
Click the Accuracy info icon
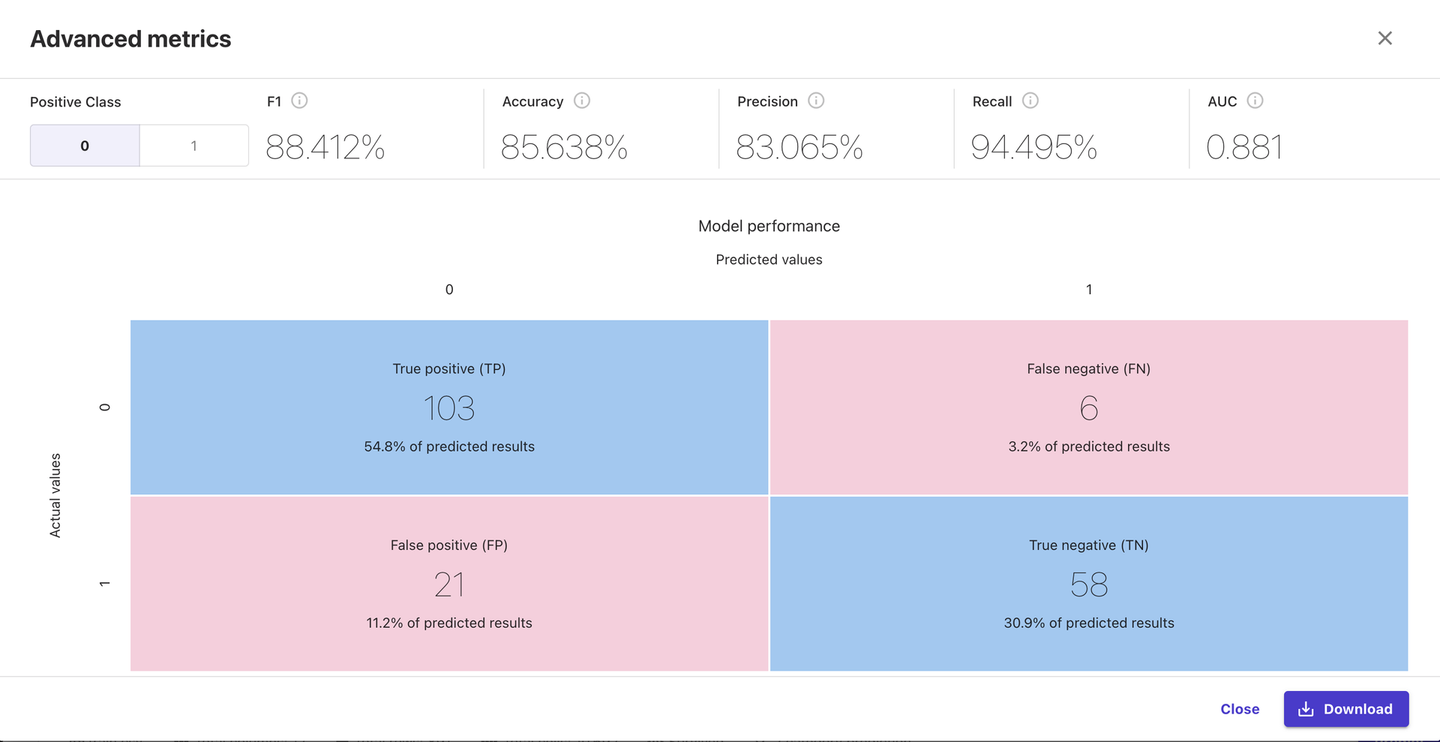(582, 101)
